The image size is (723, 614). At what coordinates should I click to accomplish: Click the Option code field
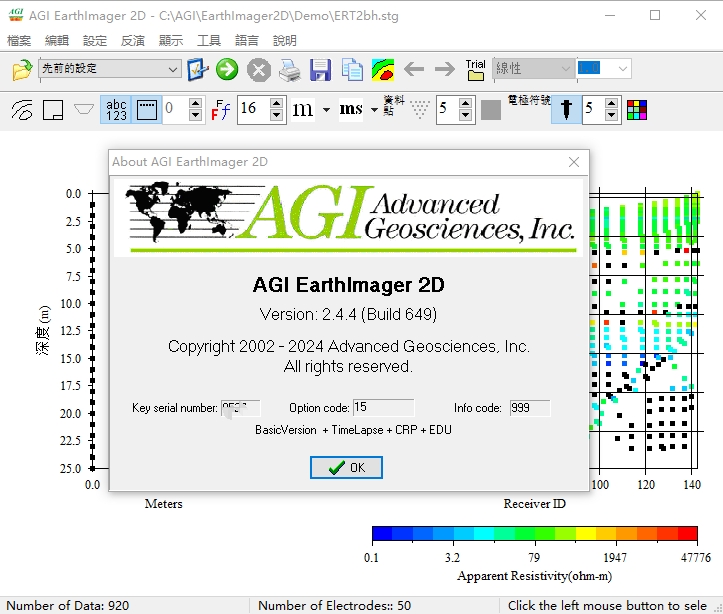[384, 407]
